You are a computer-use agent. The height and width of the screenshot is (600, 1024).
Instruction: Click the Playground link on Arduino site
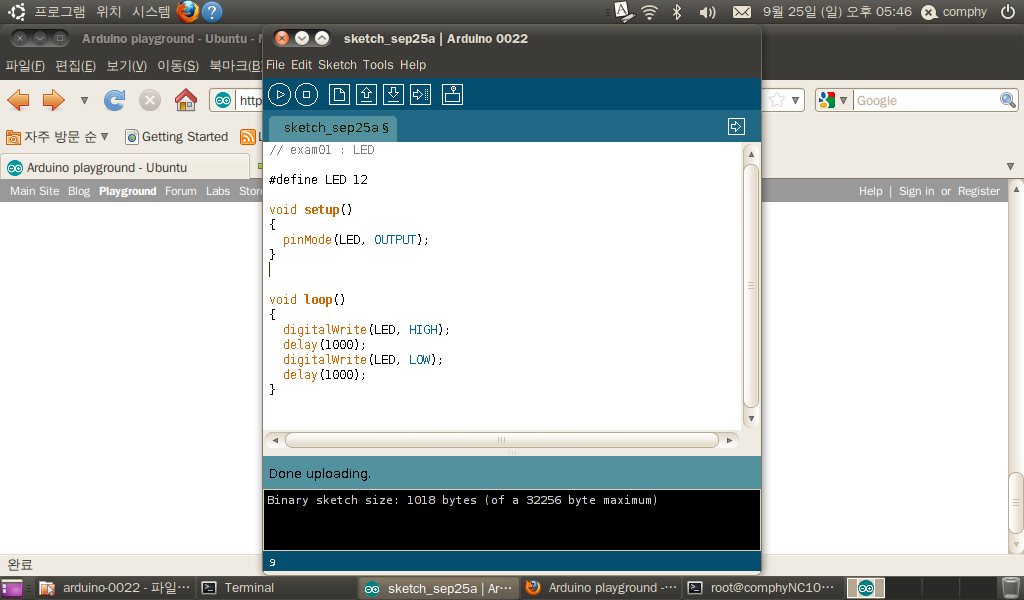click(127, 191)
